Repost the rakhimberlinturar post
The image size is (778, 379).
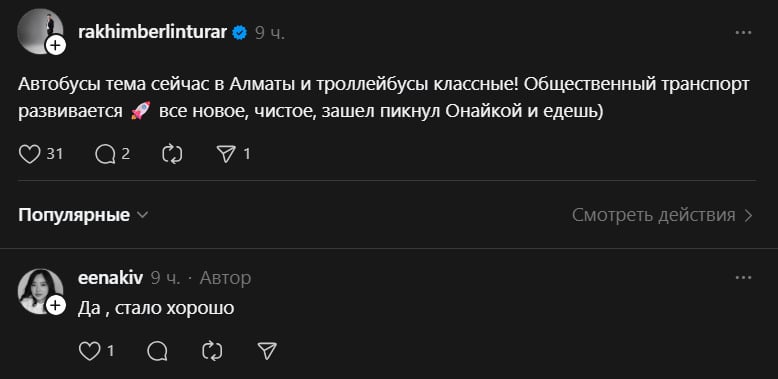[x=172, y=154]
